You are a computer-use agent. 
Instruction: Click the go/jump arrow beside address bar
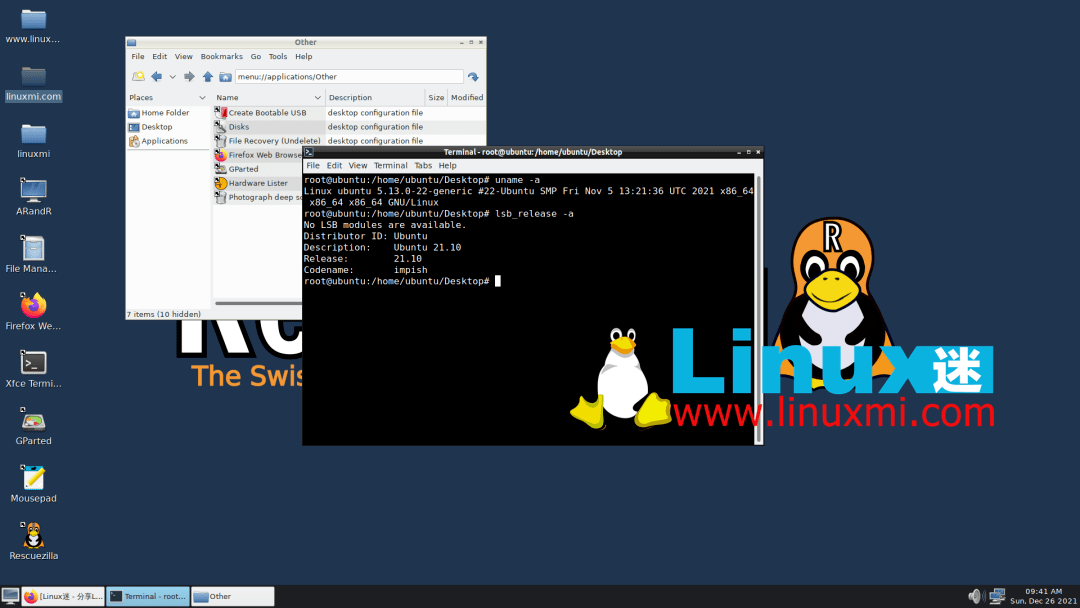474,77
